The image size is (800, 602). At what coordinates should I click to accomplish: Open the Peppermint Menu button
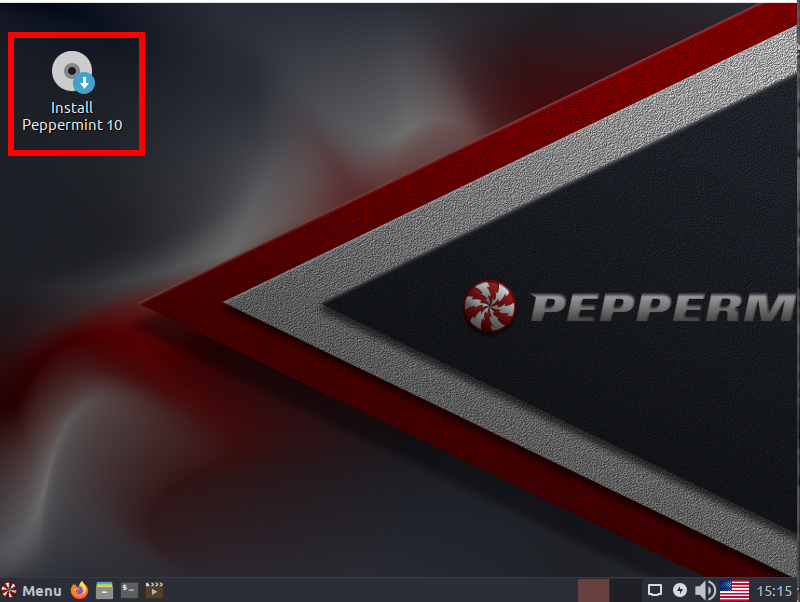[31, 591]
